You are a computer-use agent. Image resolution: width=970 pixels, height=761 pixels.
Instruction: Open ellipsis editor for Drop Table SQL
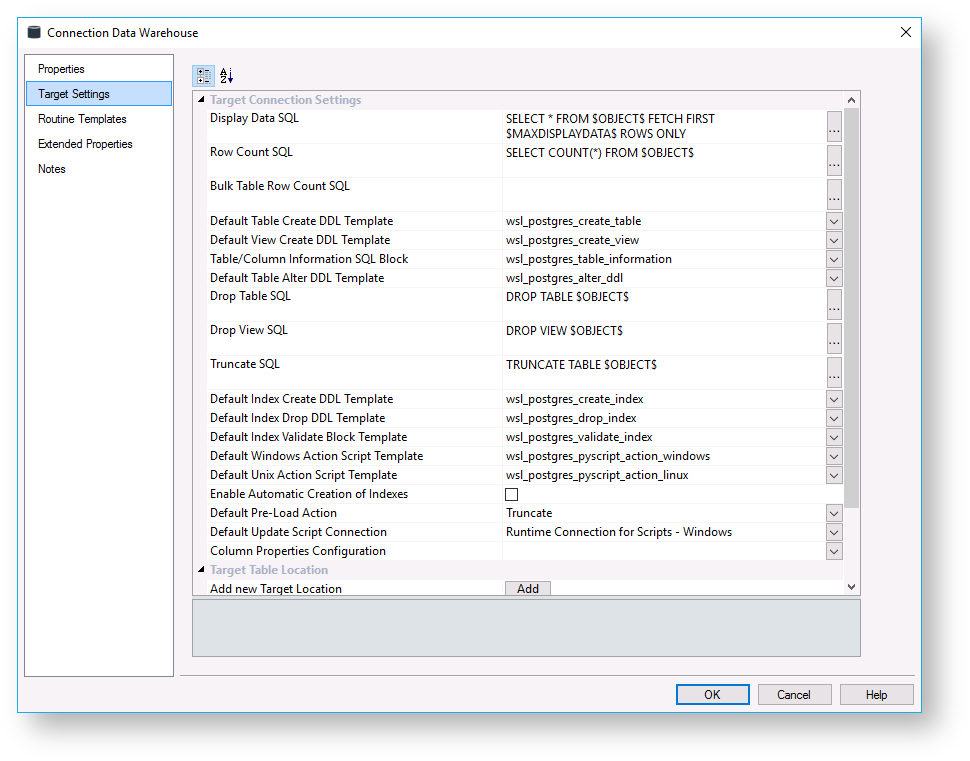[x=834, y=304]
